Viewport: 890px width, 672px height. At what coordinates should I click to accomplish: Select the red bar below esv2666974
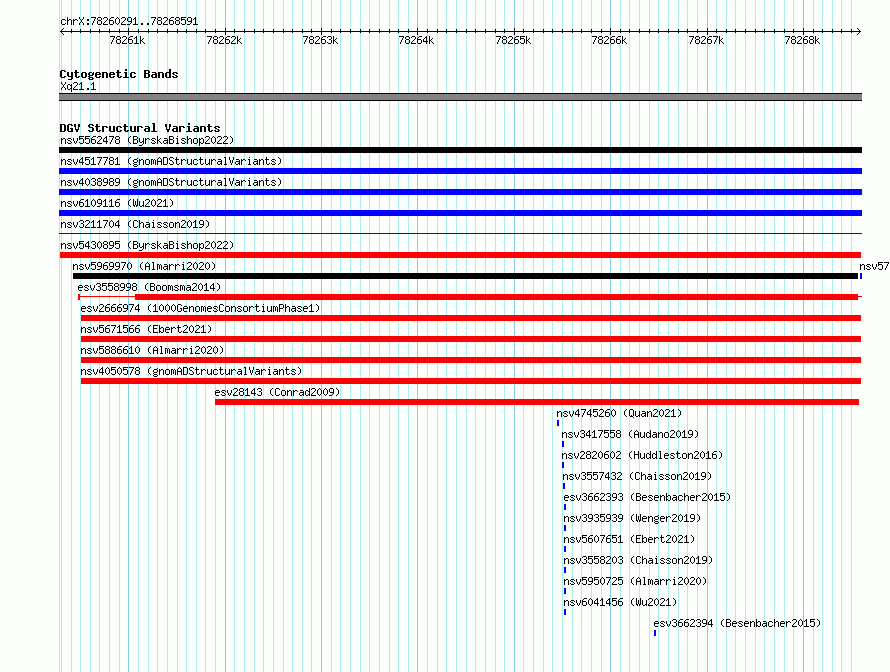tap(471, 318)
